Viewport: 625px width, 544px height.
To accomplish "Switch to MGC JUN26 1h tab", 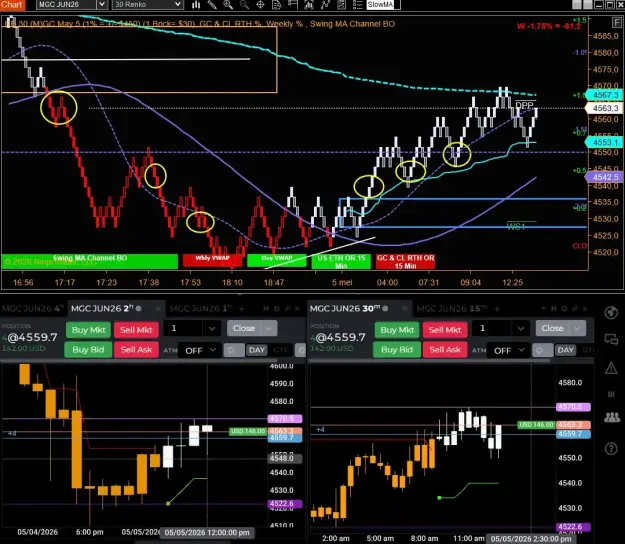I will 201,309.
